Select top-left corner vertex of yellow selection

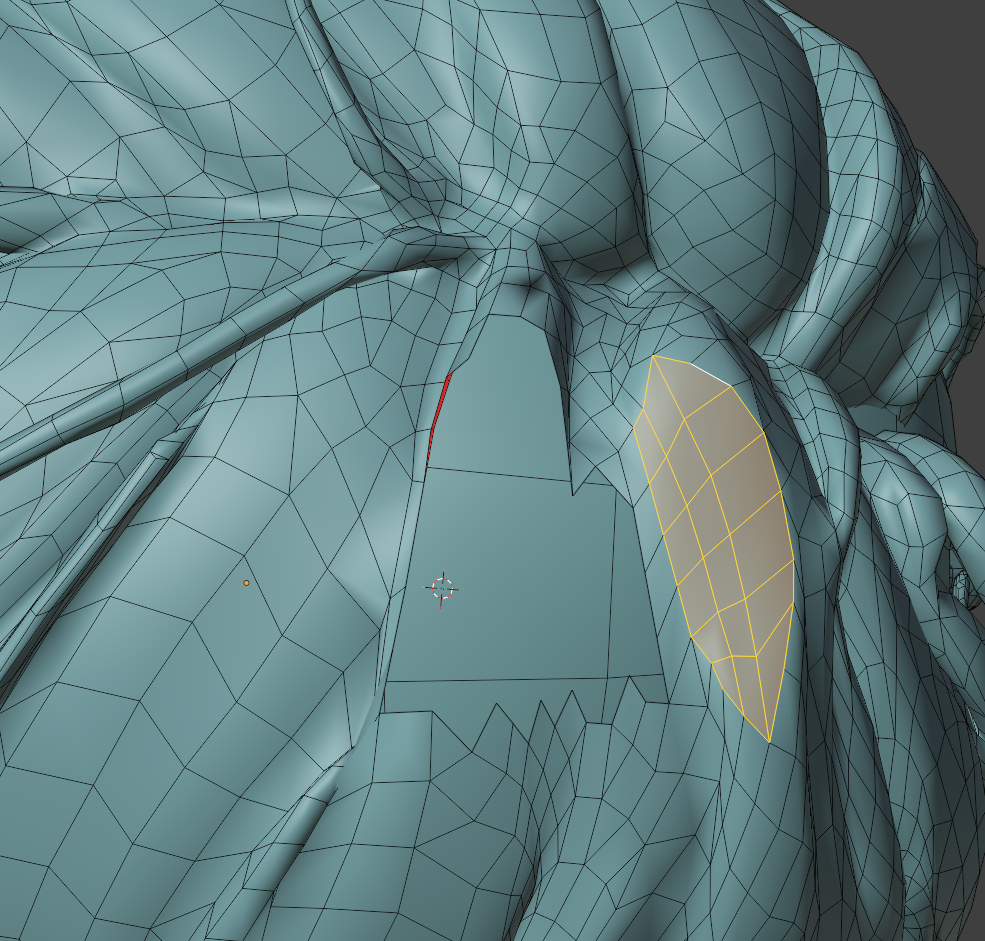pyautogui.click(x=653, y=356)
